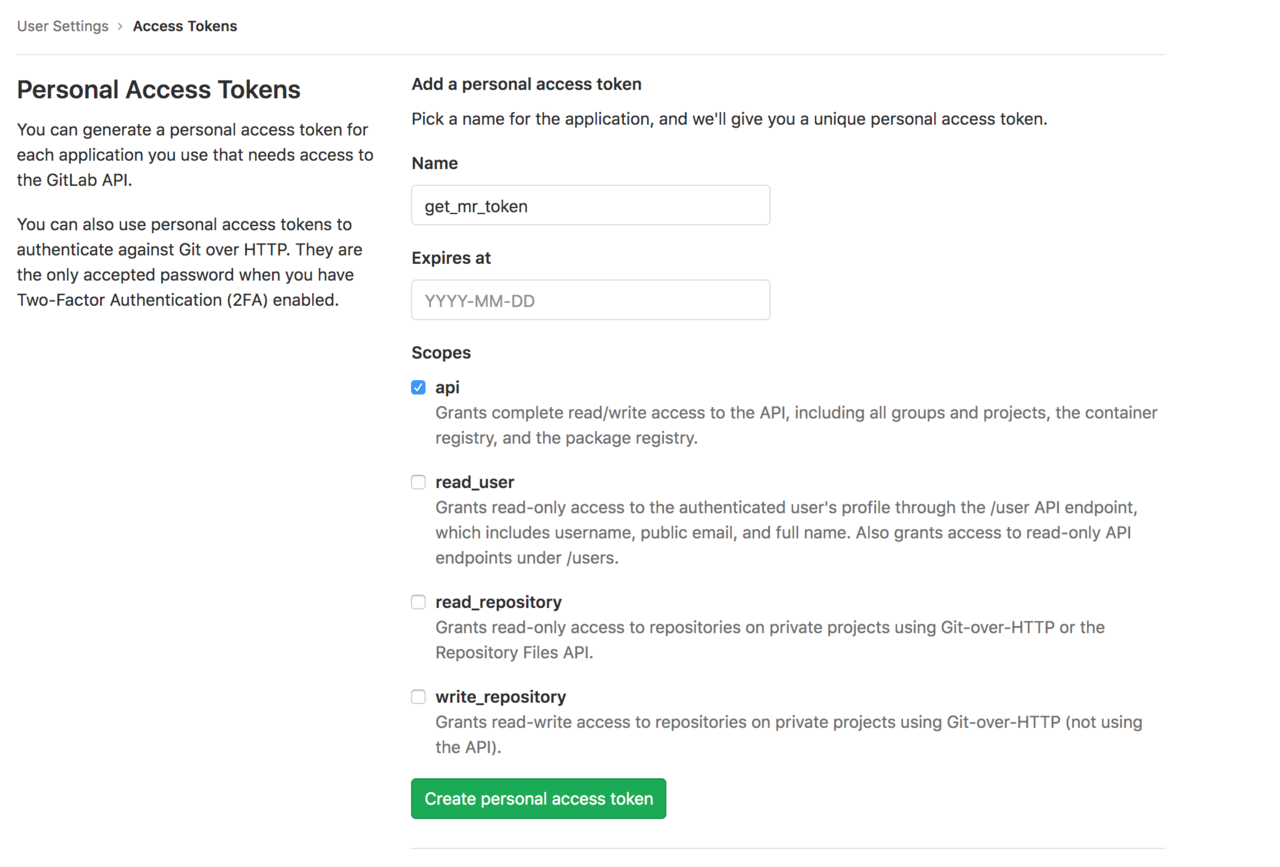Screen dimensions: 1280x867
Task: Focus the Name field containing get_mr_token
Action: point(590,206)
